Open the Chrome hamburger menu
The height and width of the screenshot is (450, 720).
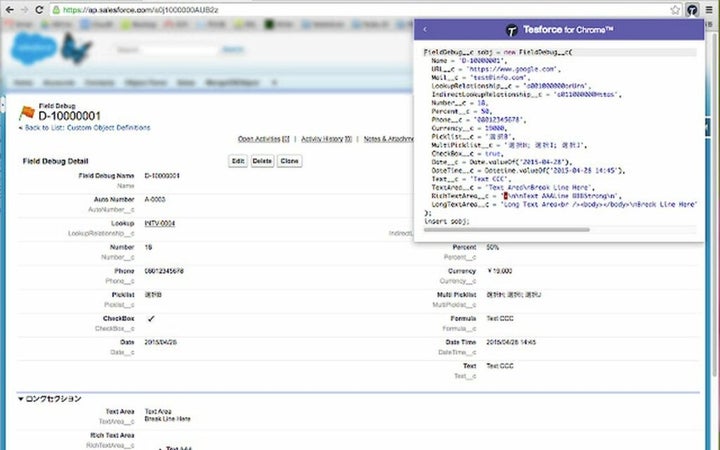coord(709,8)
